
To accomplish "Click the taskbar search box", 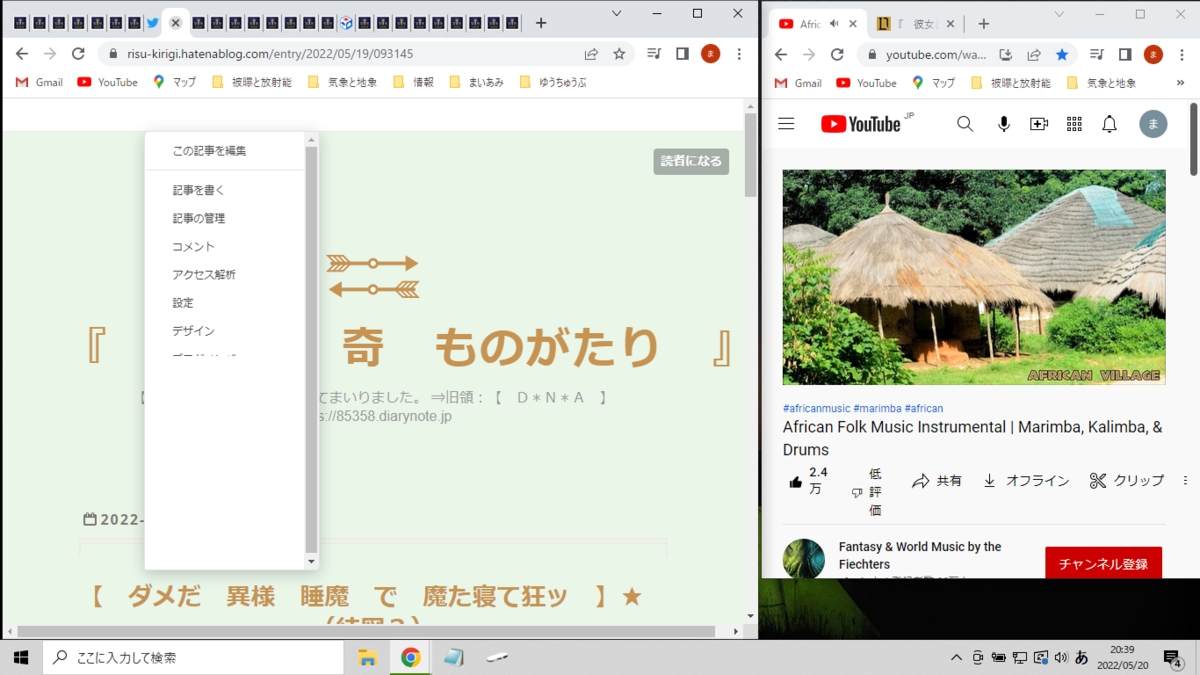I will [193, 657].
